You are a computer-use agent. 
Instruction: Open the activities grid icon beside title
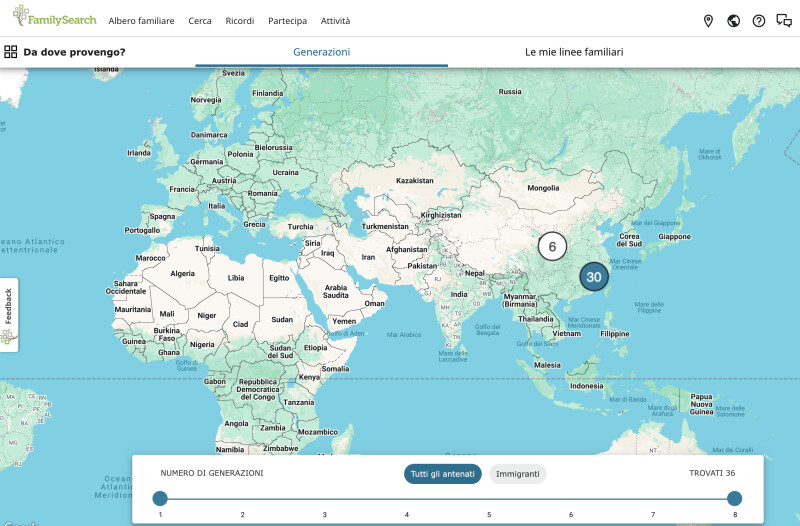coord(10,52)
